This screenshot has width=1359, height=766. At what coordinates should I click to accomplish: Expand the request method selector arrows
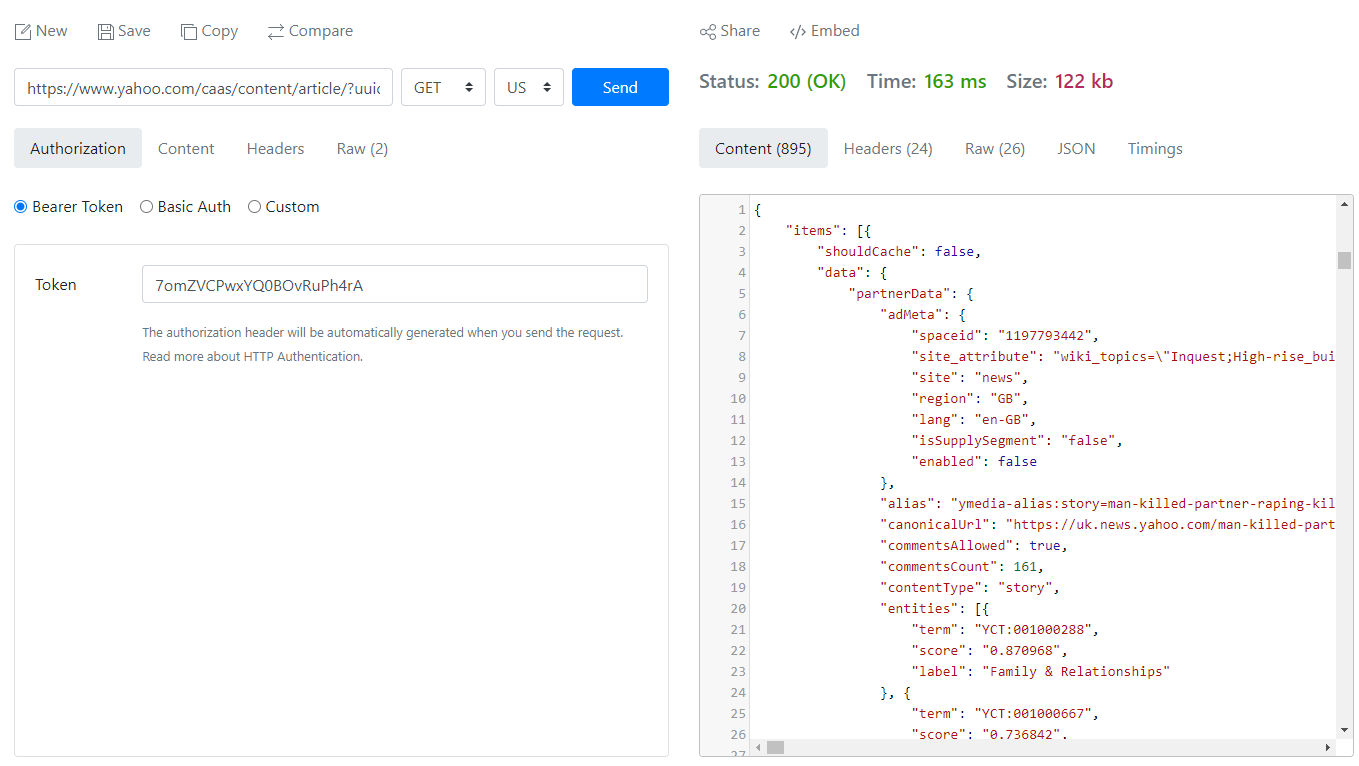click(x=467, y=87)
